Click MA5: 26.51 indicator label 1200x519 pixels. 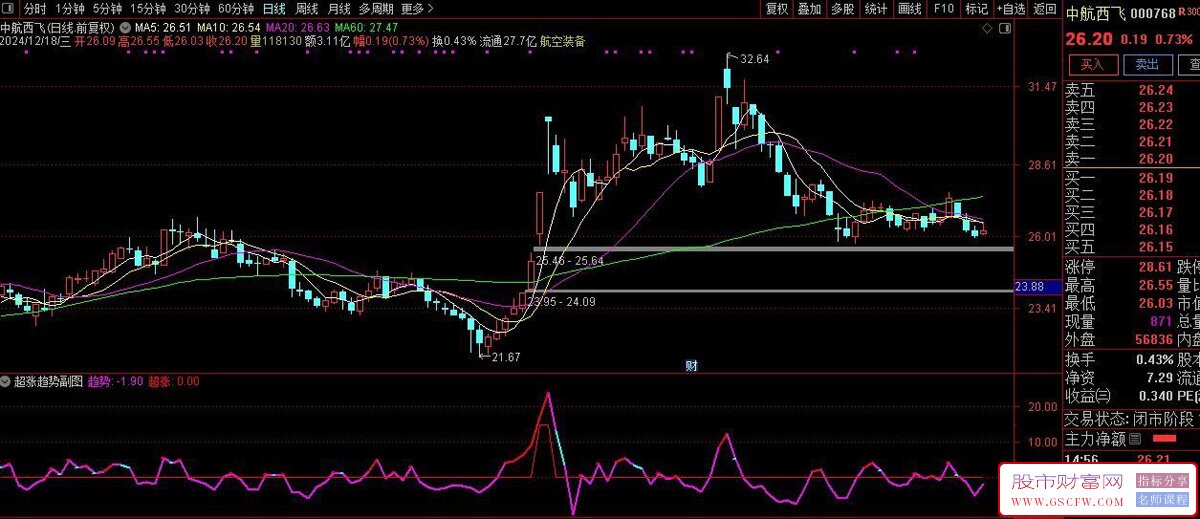(162, 27)
